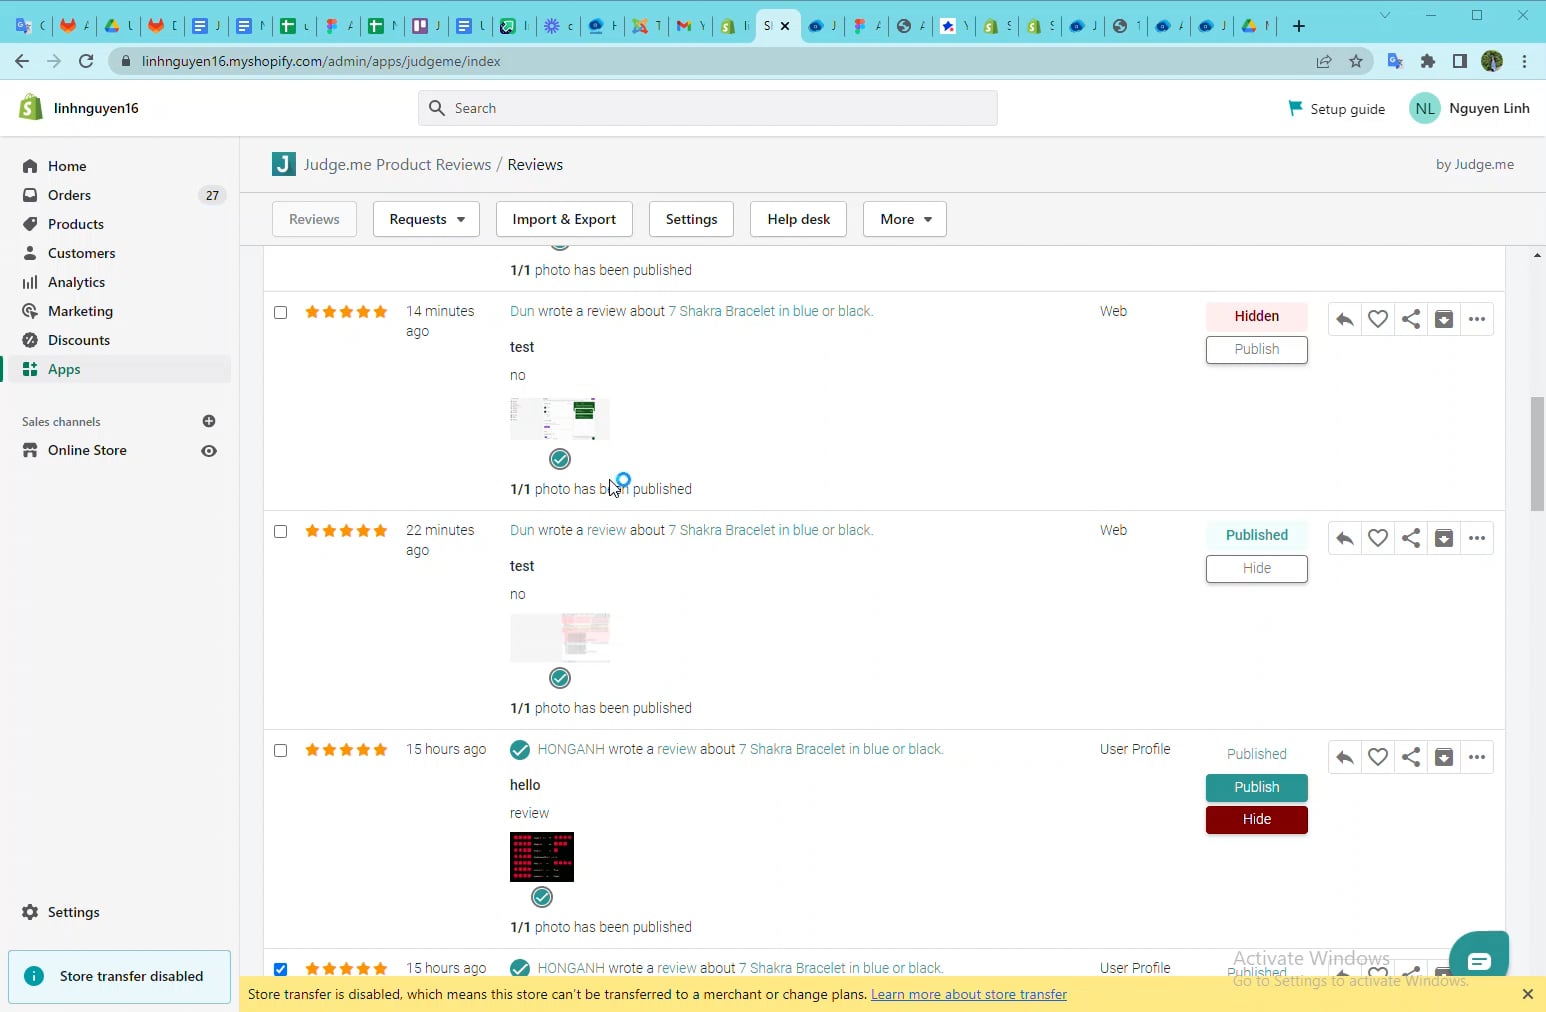Share the 14 minutes ago review
Image resolution: width=1546 pixels, height=1012 pixels.
pyautogui.click(x=1411, y=320)
